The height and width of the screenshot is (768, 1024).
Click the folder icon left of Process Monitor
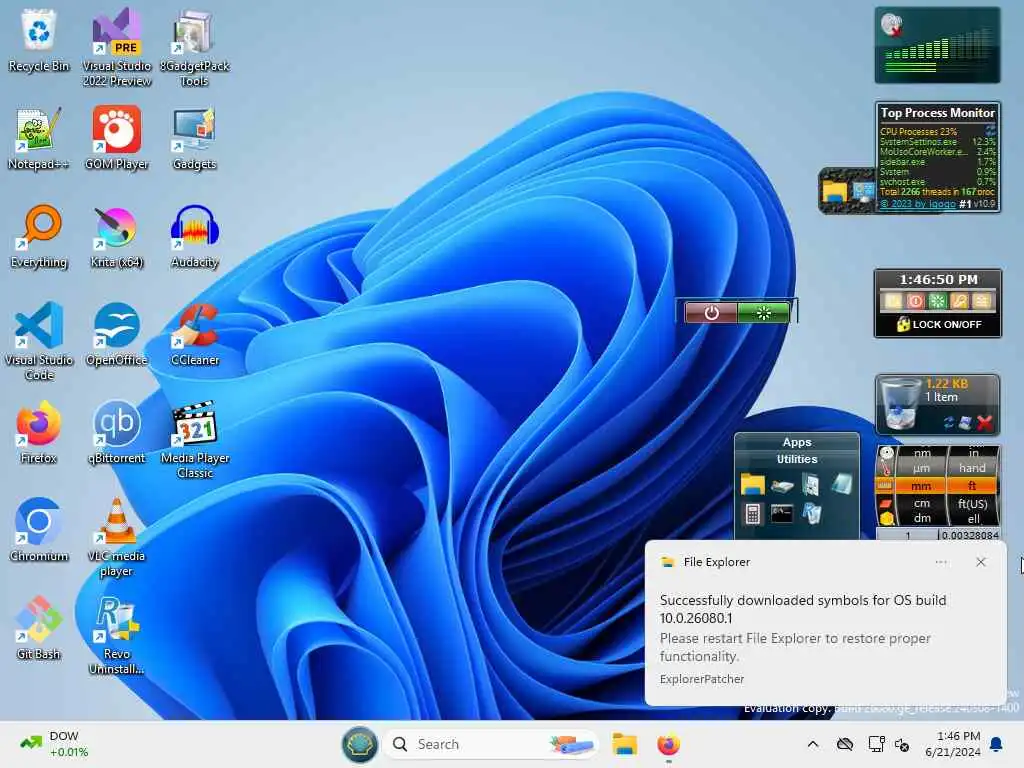[x=835, y=191]
